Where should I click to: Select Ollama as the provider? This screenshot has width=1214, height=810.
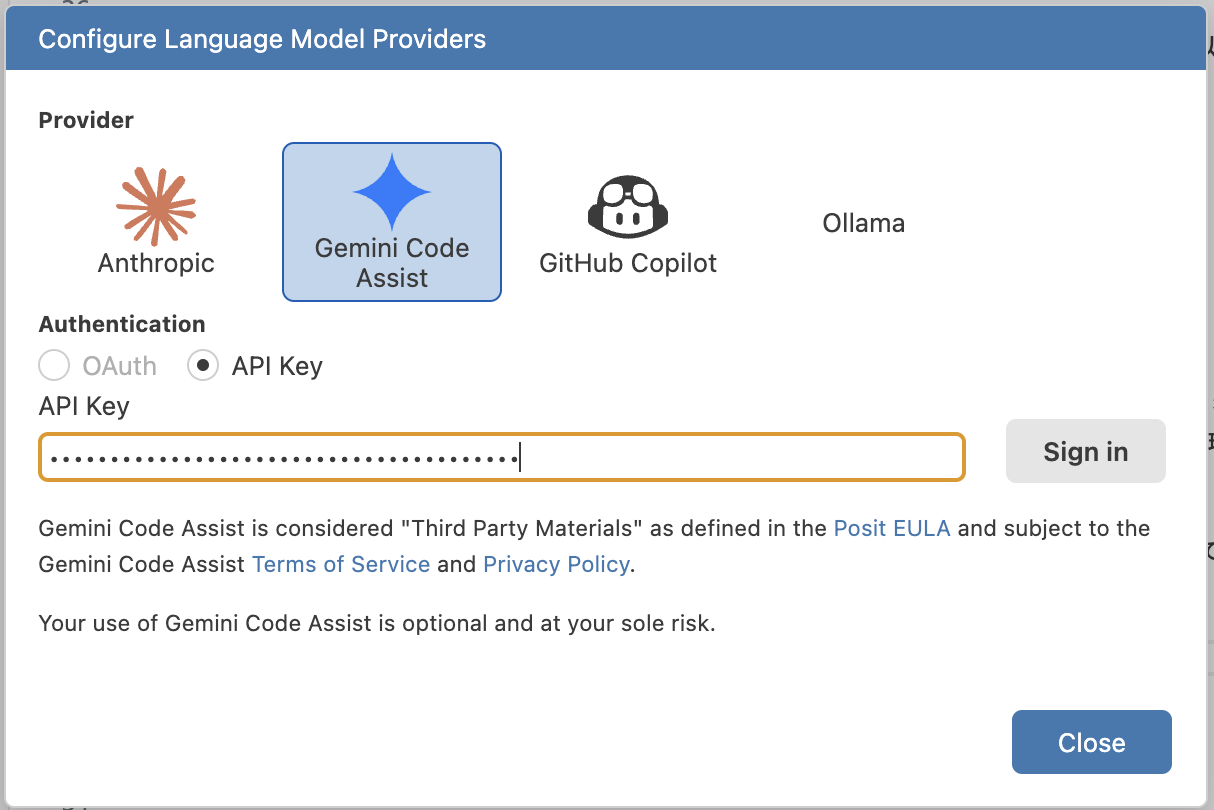click(x=864, y=222)
